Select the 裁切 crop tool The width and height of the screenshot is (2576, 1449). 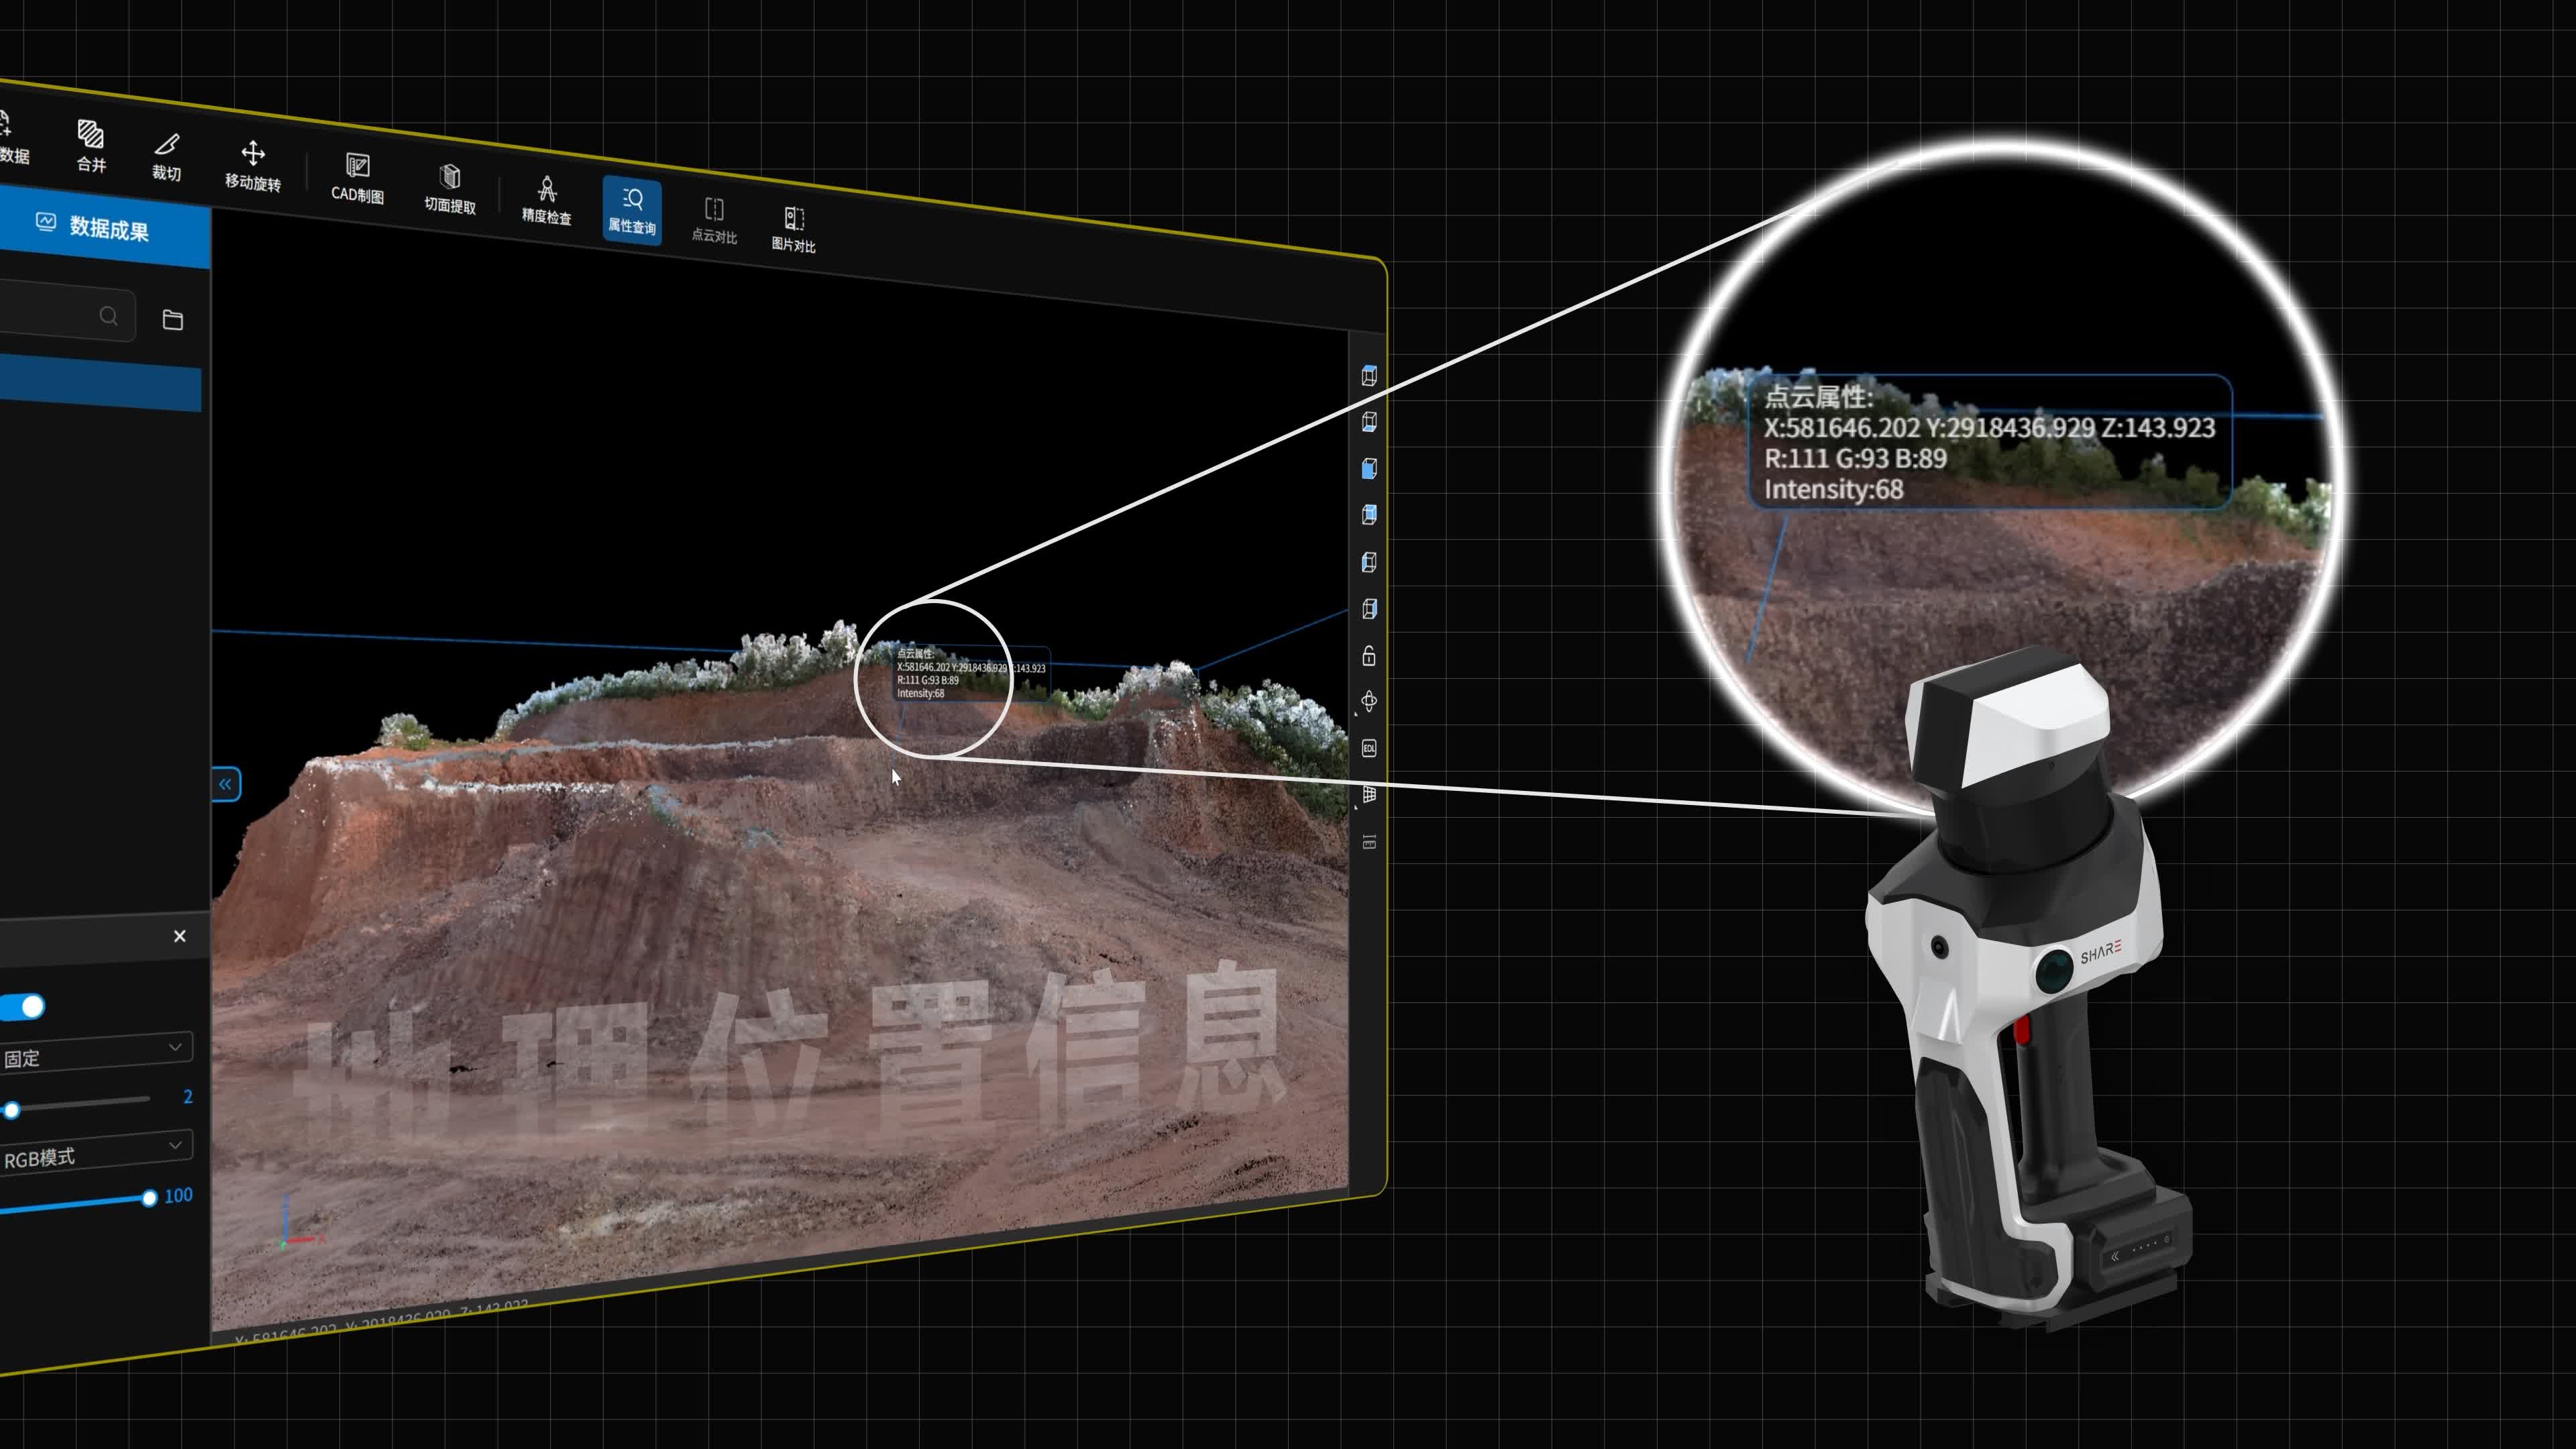(167, 157)
